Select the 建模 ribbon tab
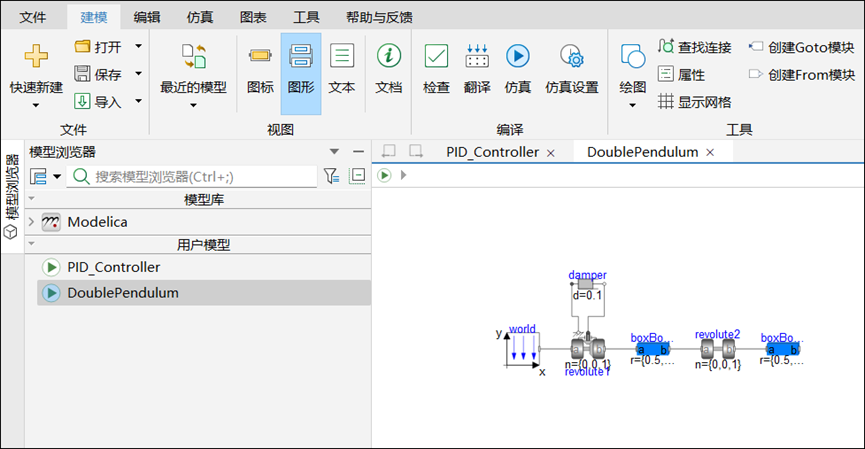Screen dimensions: 865x449 [94, 17]
